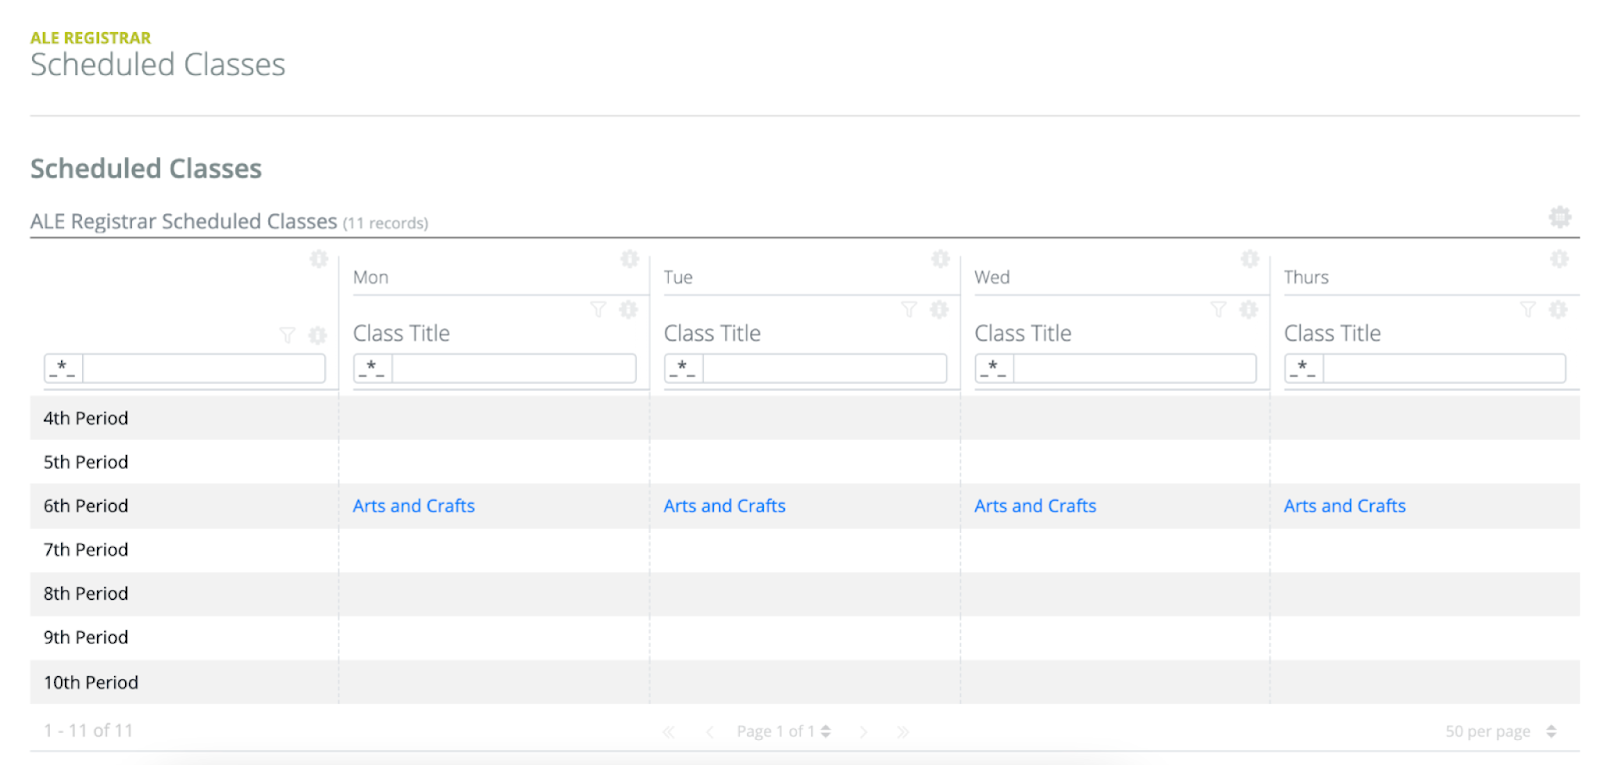Click the period column filter text field
1600x765 pixels.
203,368
